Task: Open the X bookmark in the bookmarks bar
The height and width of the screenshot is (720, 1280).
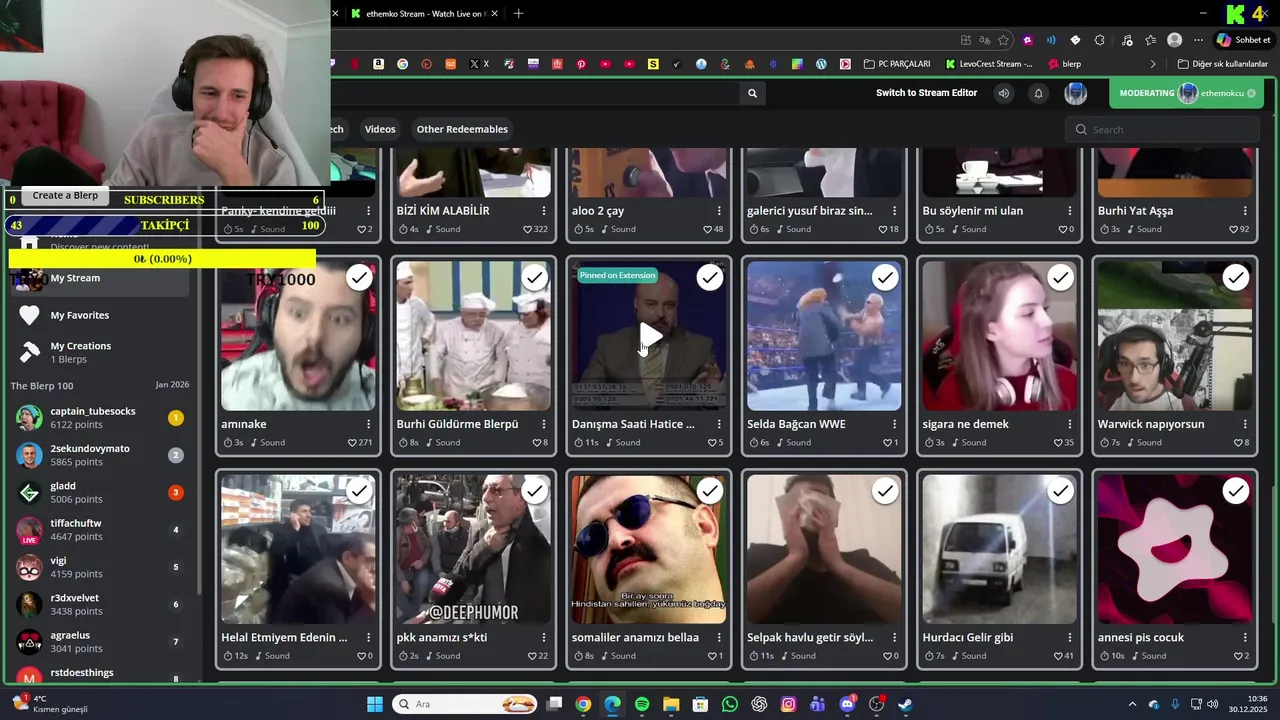Action: click(480, 64)
